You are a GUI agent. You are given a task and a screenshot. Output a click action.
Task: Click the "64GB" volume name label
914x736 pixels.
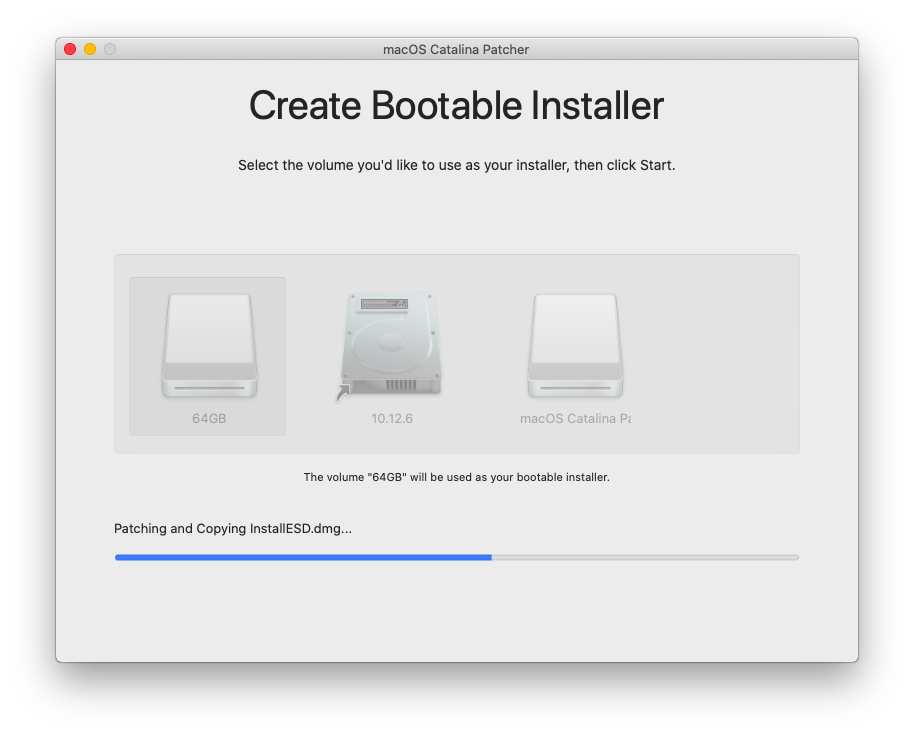click(x=209, y=419)
